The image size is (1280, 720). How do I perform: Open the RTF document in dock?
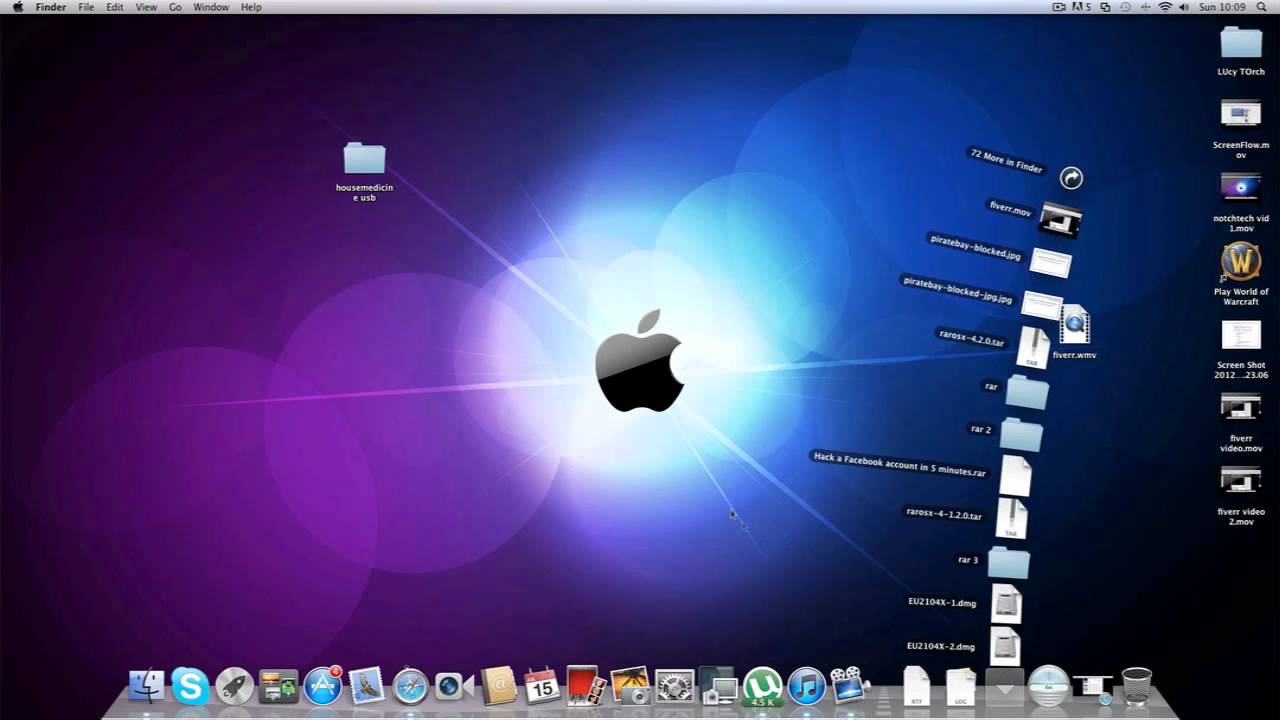pyautogui.click(x=916, y=686)
